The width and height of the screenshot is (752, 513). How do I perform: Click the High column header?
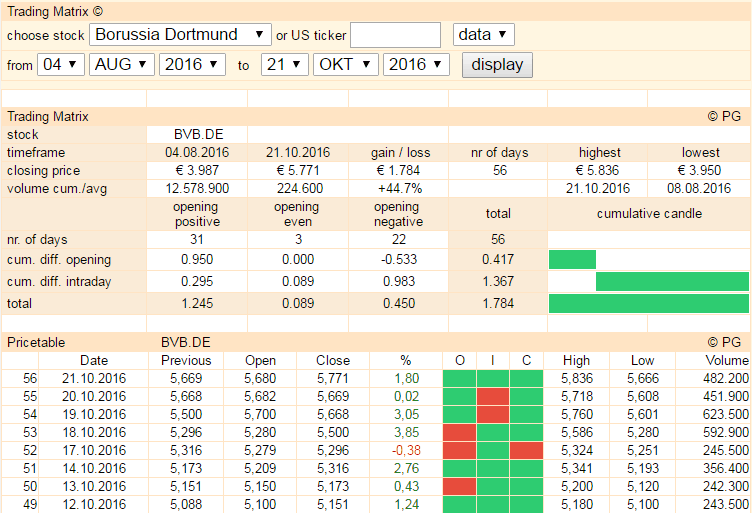[576, 361]
